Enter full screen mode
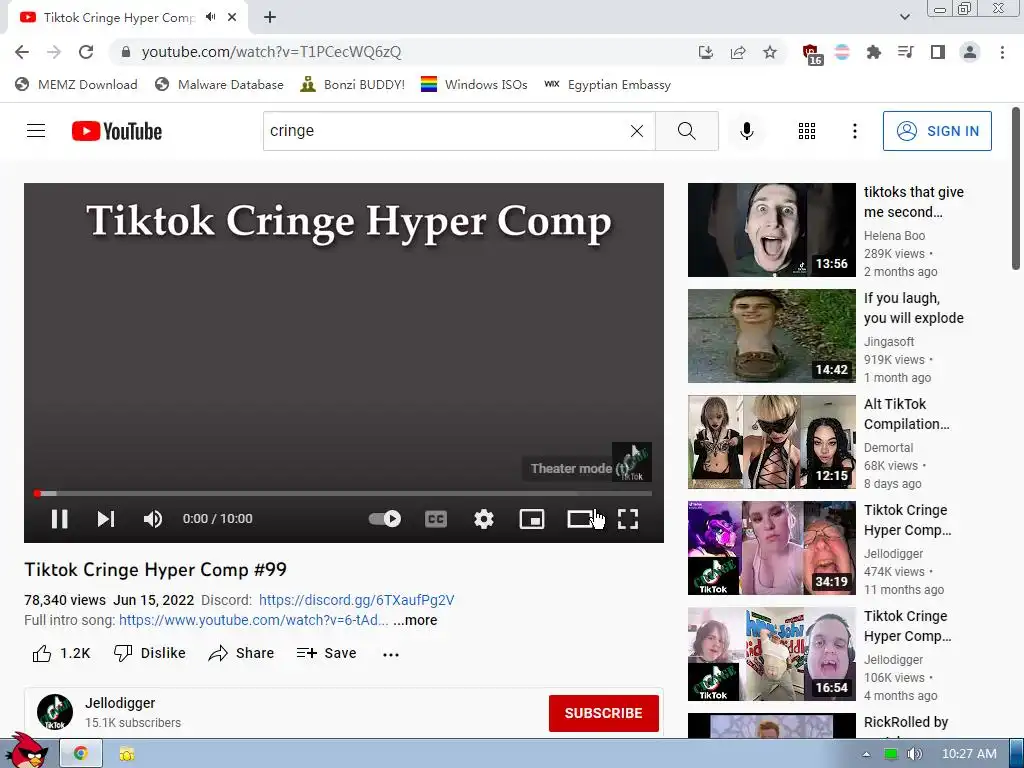Viewport: 1024px width, 768px height. pyautogui.click(x=628, y=519)
